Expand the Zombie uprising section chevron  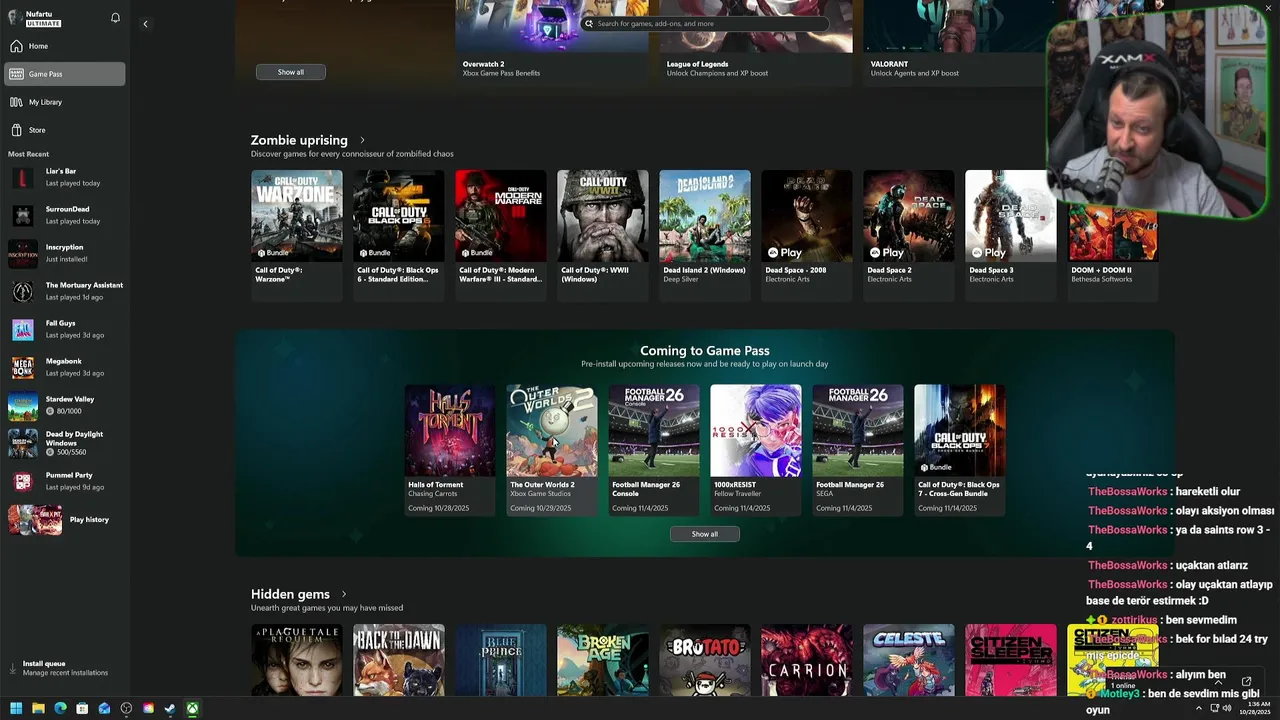pyautogui.click(x=362, y=140)
